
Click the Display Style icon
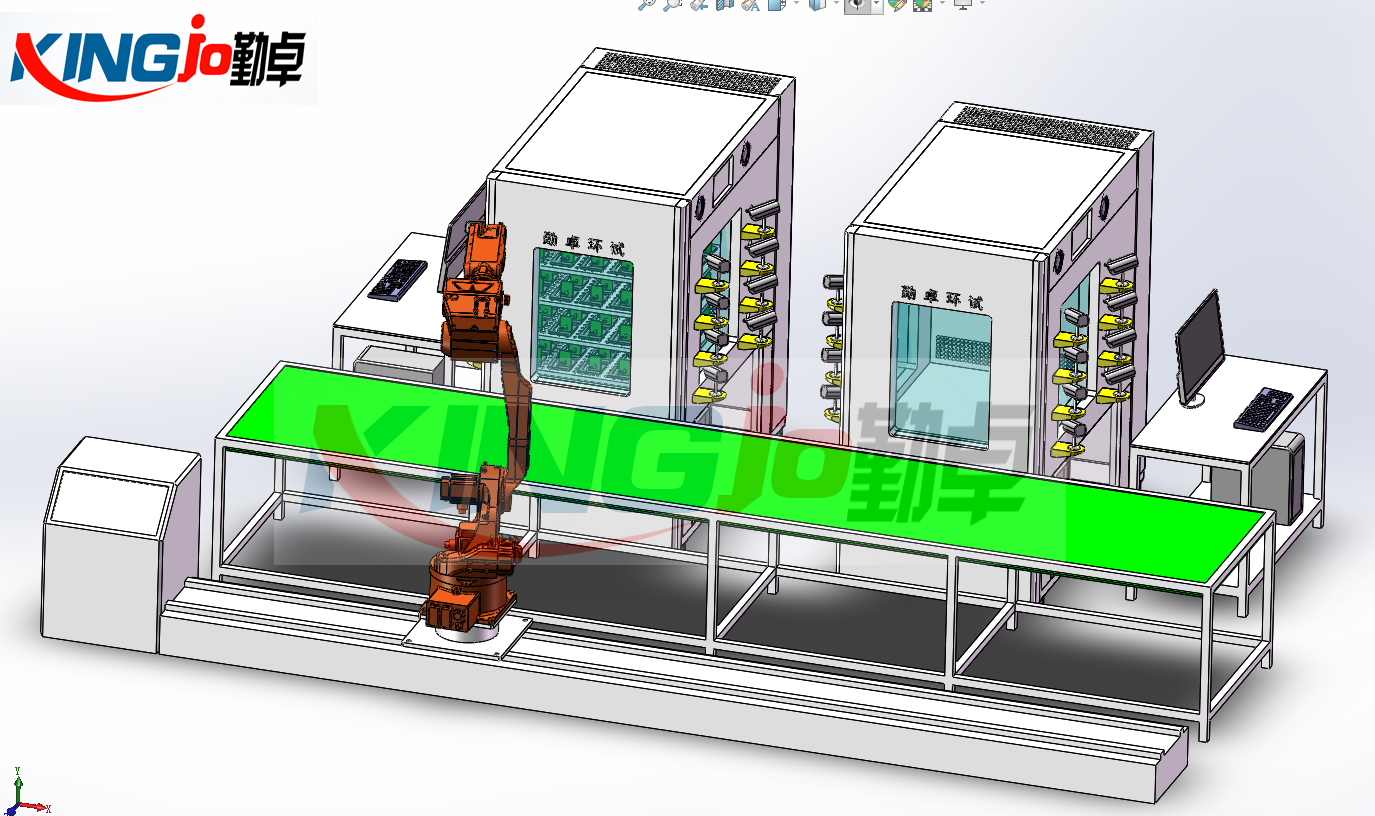pos(817,4)
